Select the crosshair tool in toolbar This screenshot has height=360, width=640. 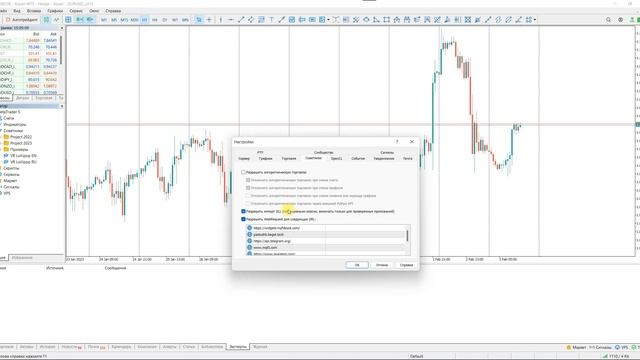pyautogui.click(x=209, y=20)
